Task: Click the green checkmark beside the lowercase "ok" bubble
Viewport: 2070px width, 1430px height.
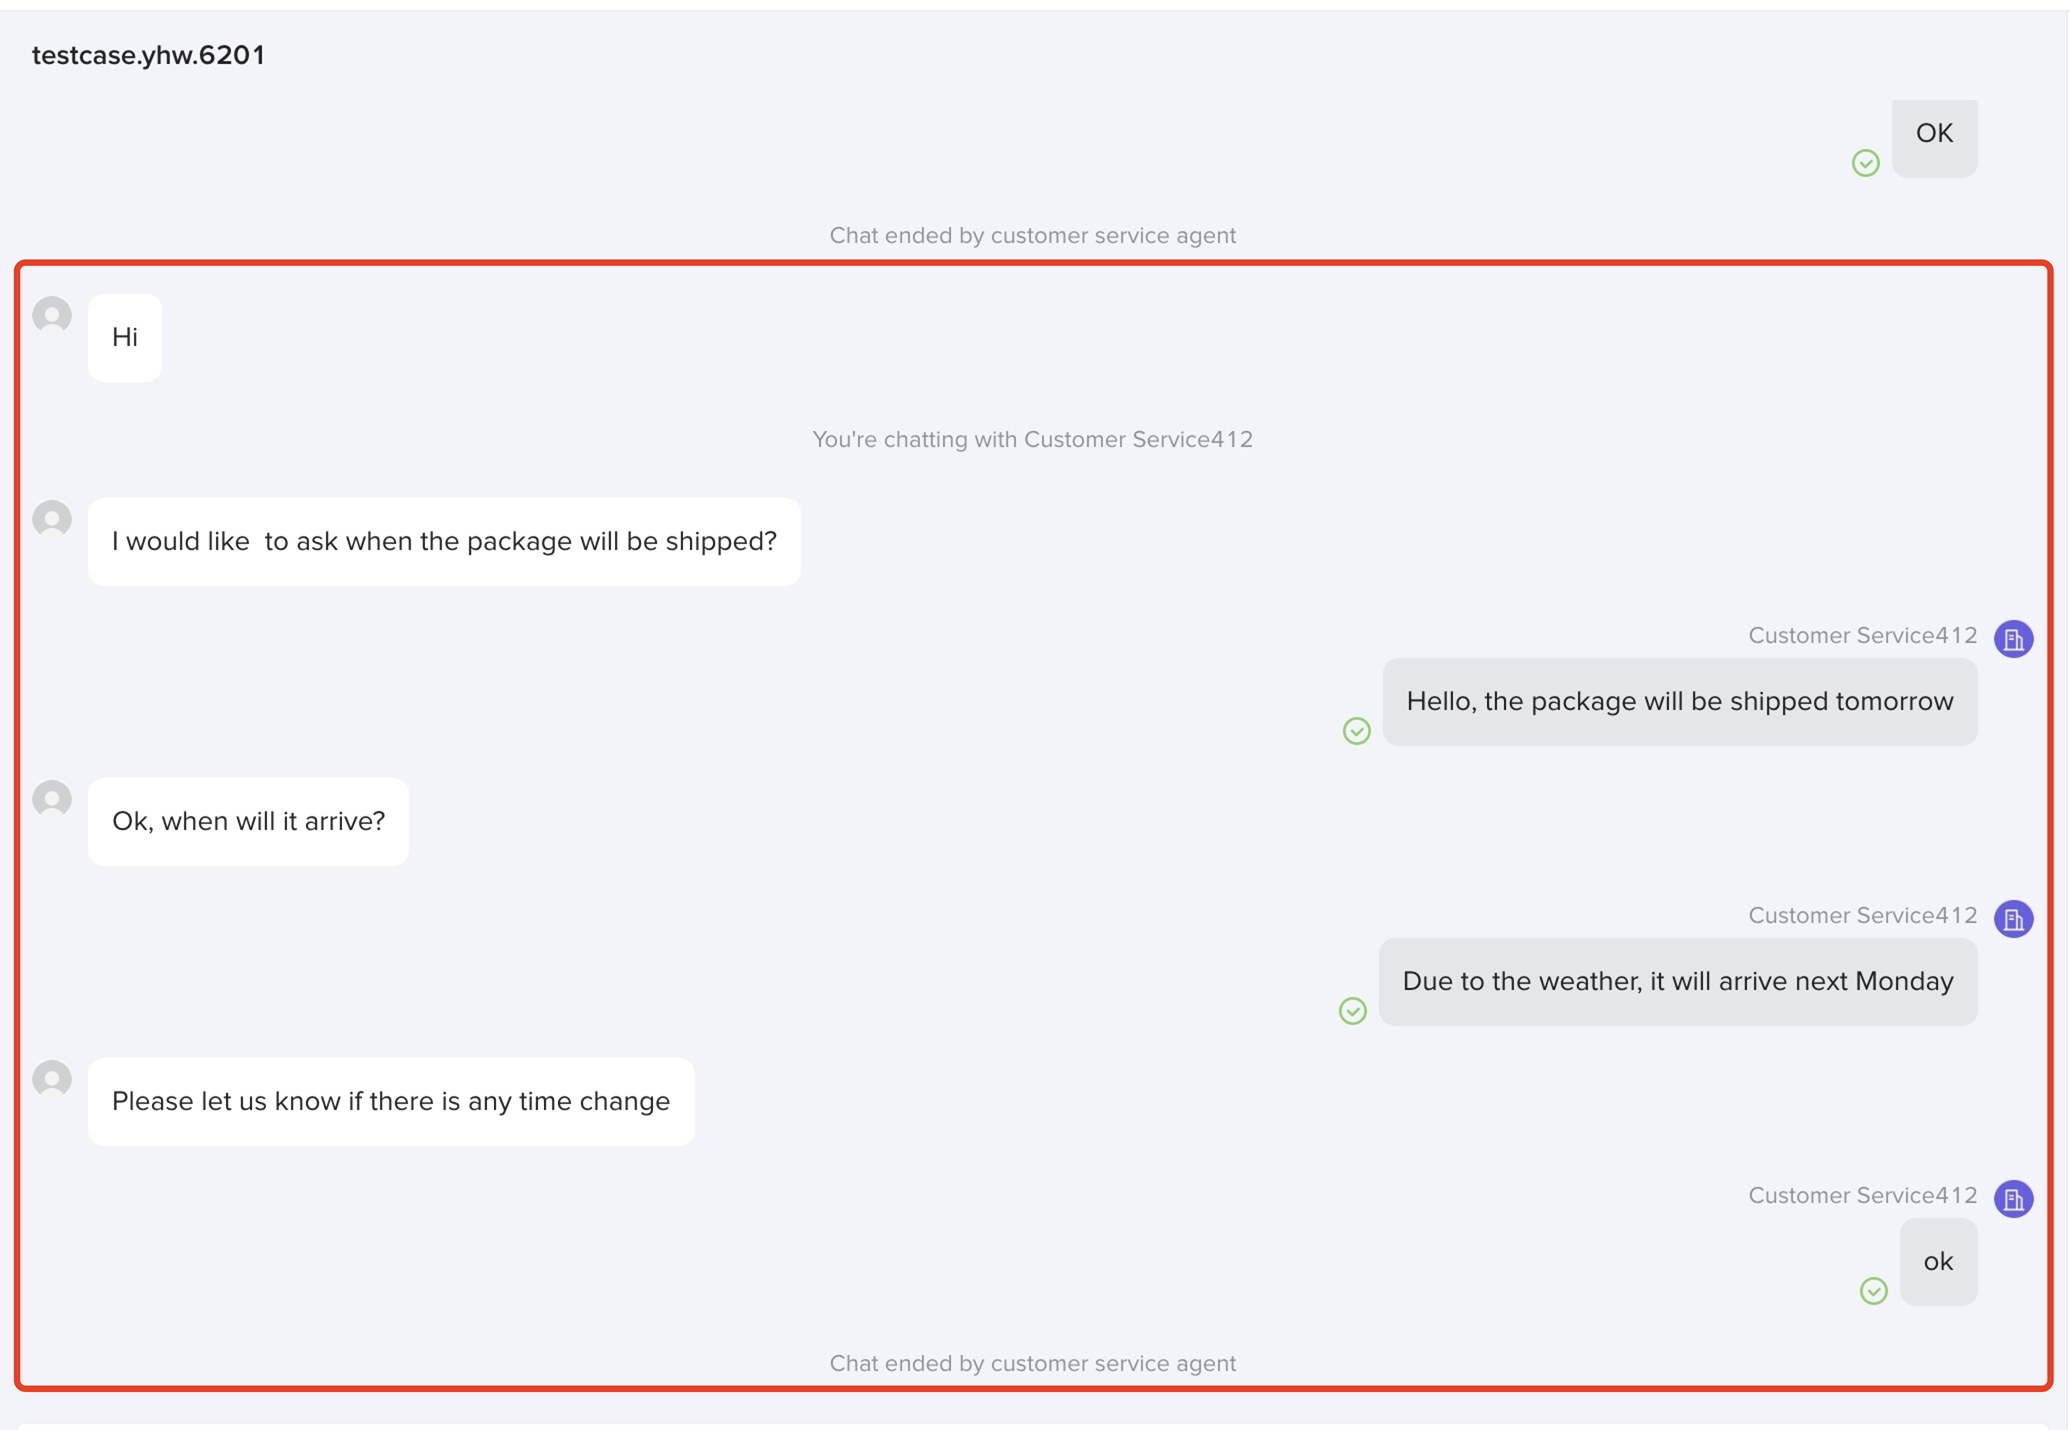Action: 1873,1291
